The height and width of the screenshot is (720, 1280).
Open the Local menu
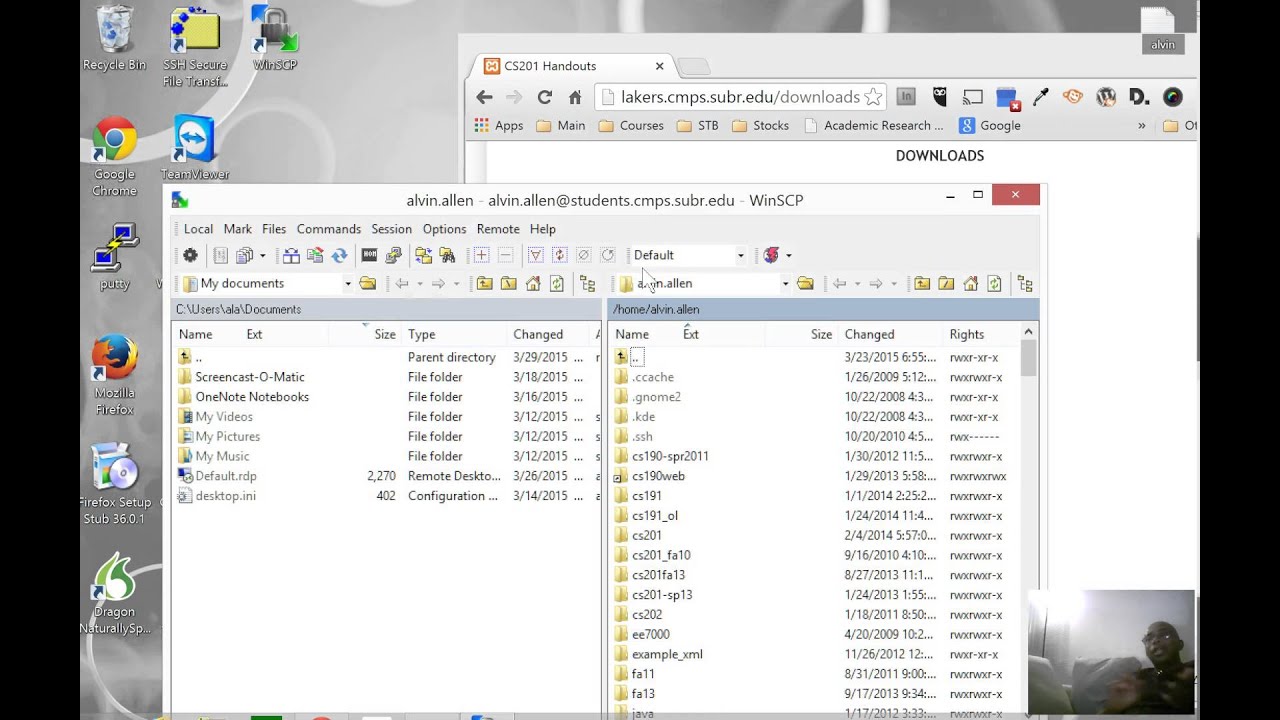[198, 229]
